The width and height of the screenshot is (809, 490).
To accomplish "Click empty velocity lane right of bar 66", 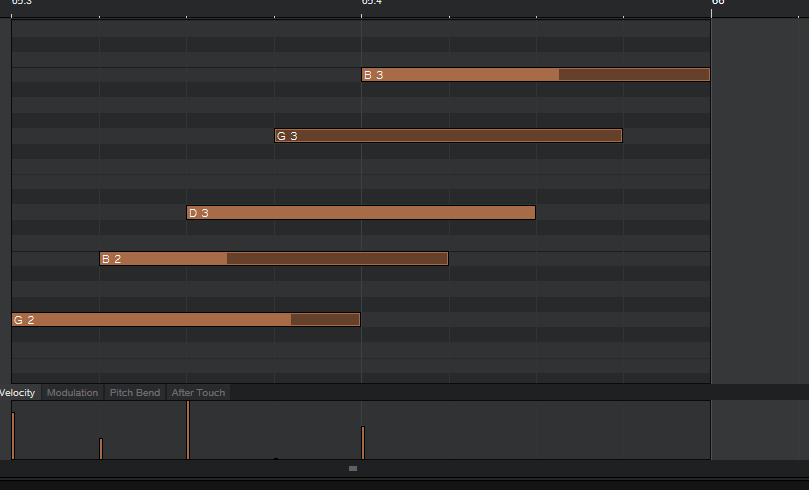I will point(759,430).
